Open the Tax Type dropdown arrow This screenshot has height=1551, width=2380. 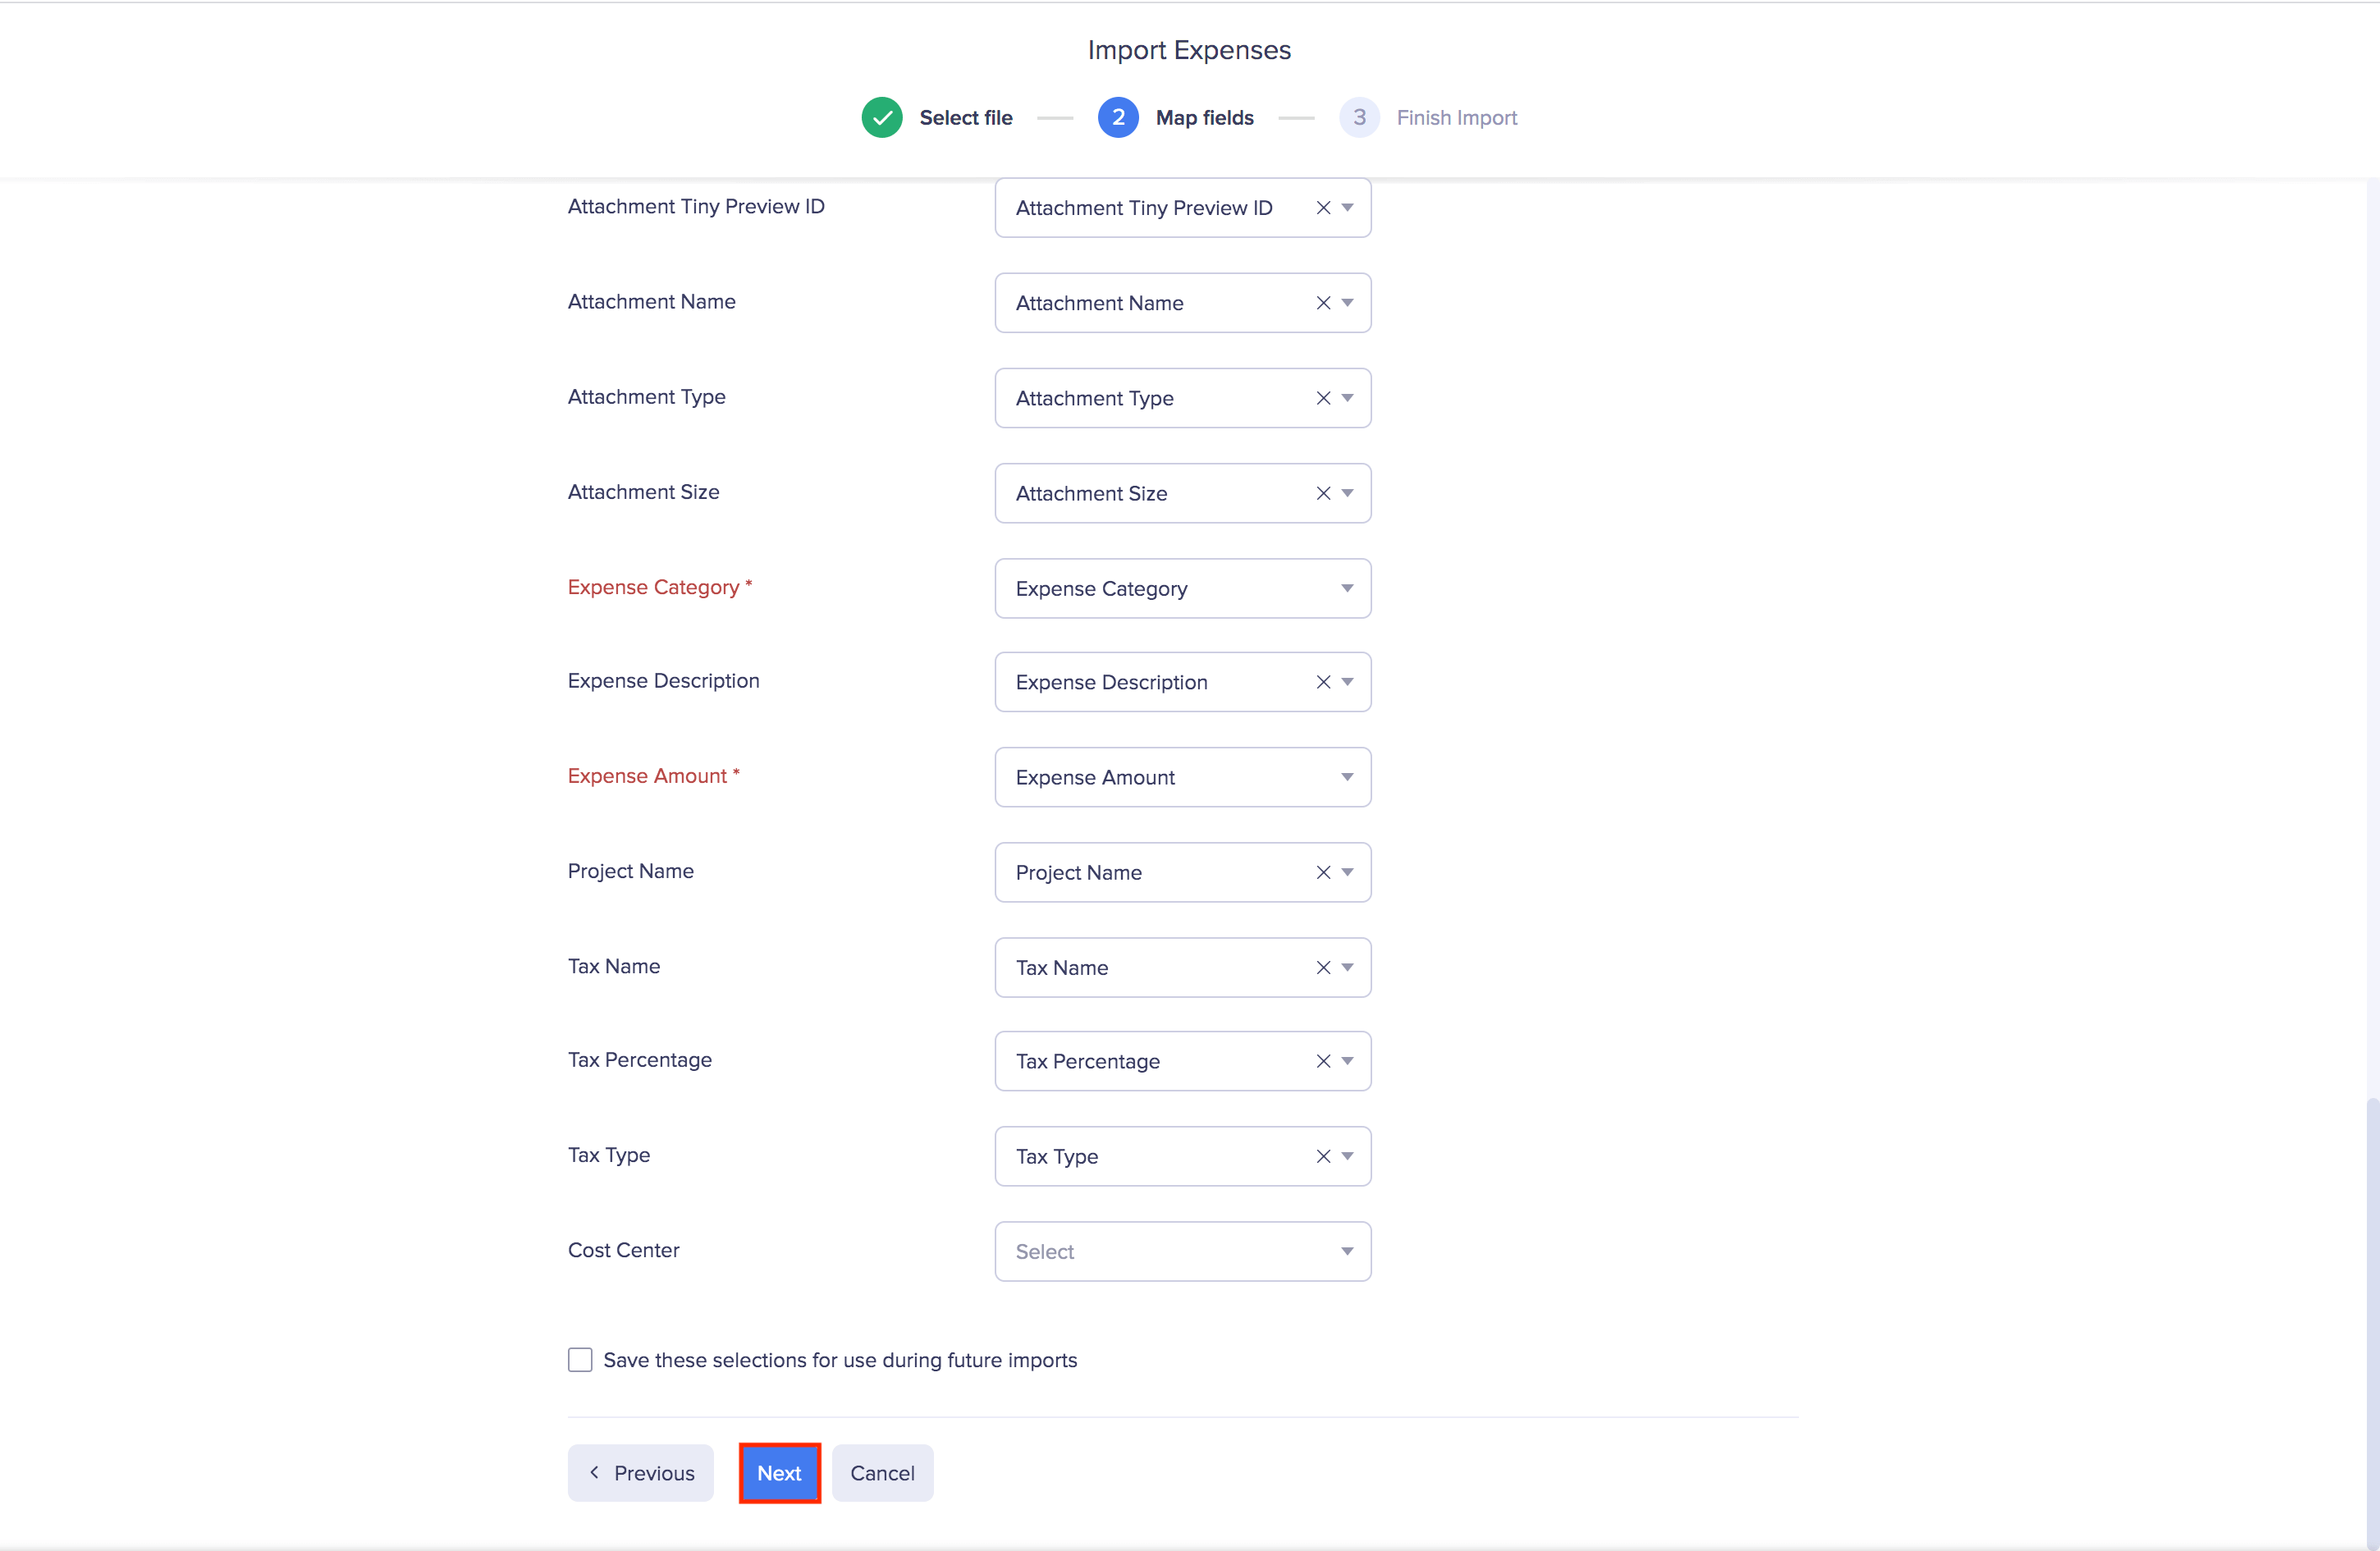[1347, 1156]
